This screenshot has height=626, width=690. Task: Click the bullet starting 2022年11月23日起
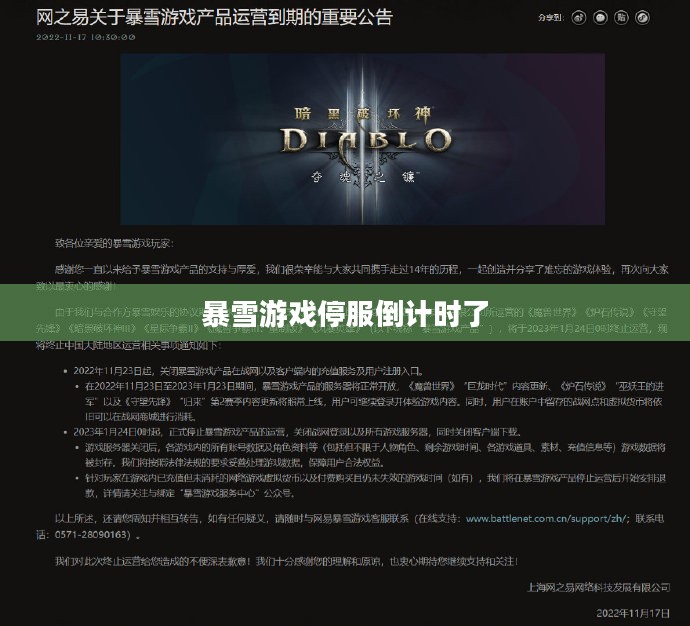[249, 371]
